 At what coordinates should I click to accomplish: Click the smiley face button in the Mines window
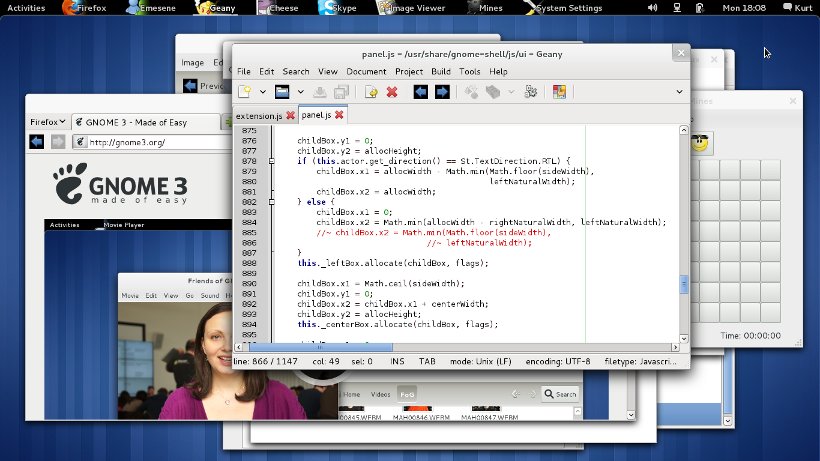point(700,143)
